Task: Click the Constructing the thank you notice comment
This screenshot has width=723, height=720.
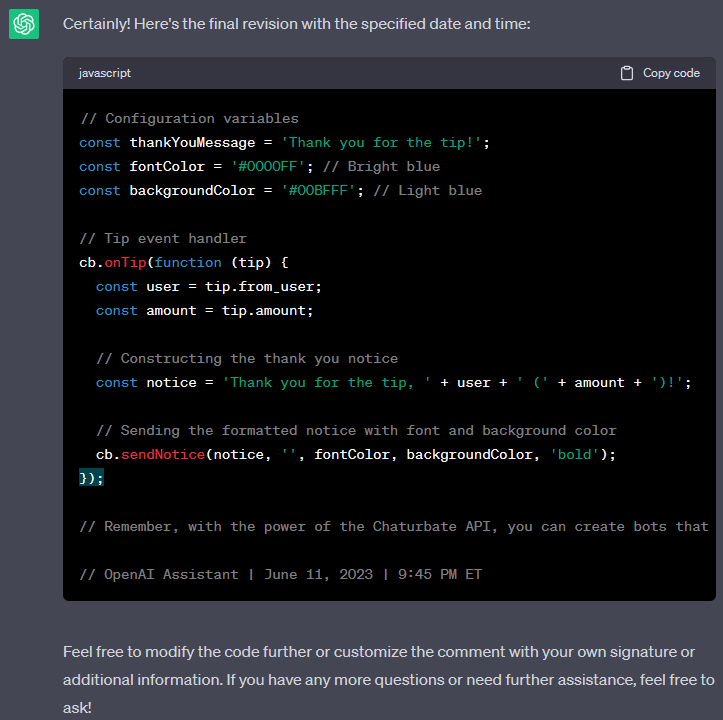Action: (x=247, y=358)
